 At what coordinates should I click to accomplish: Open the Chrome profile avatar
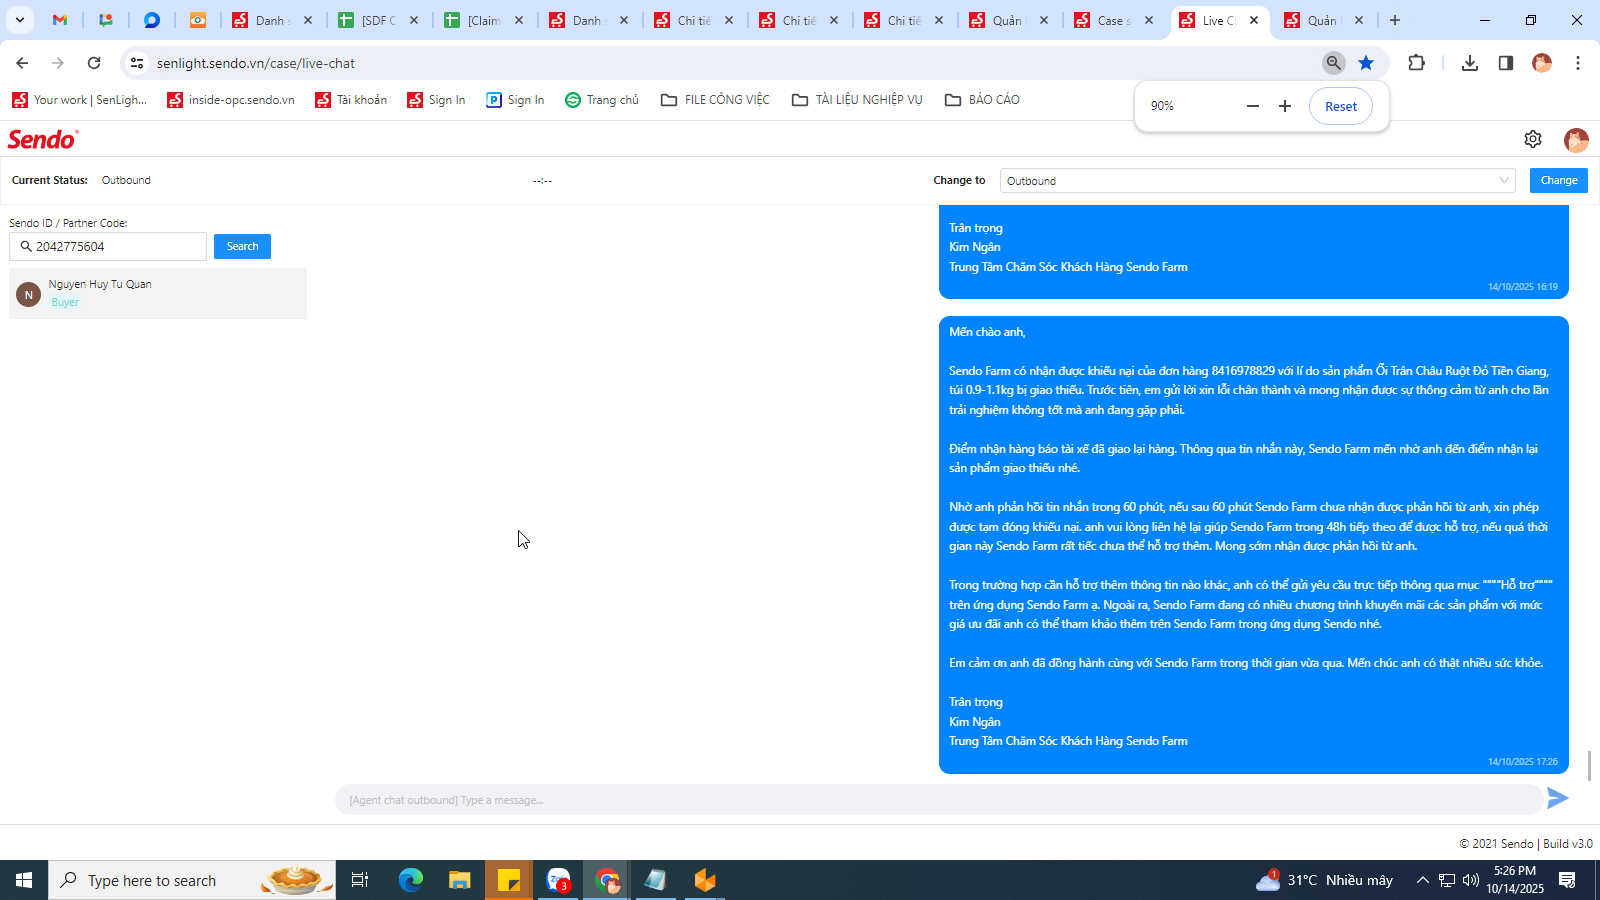coord(1542,63)
